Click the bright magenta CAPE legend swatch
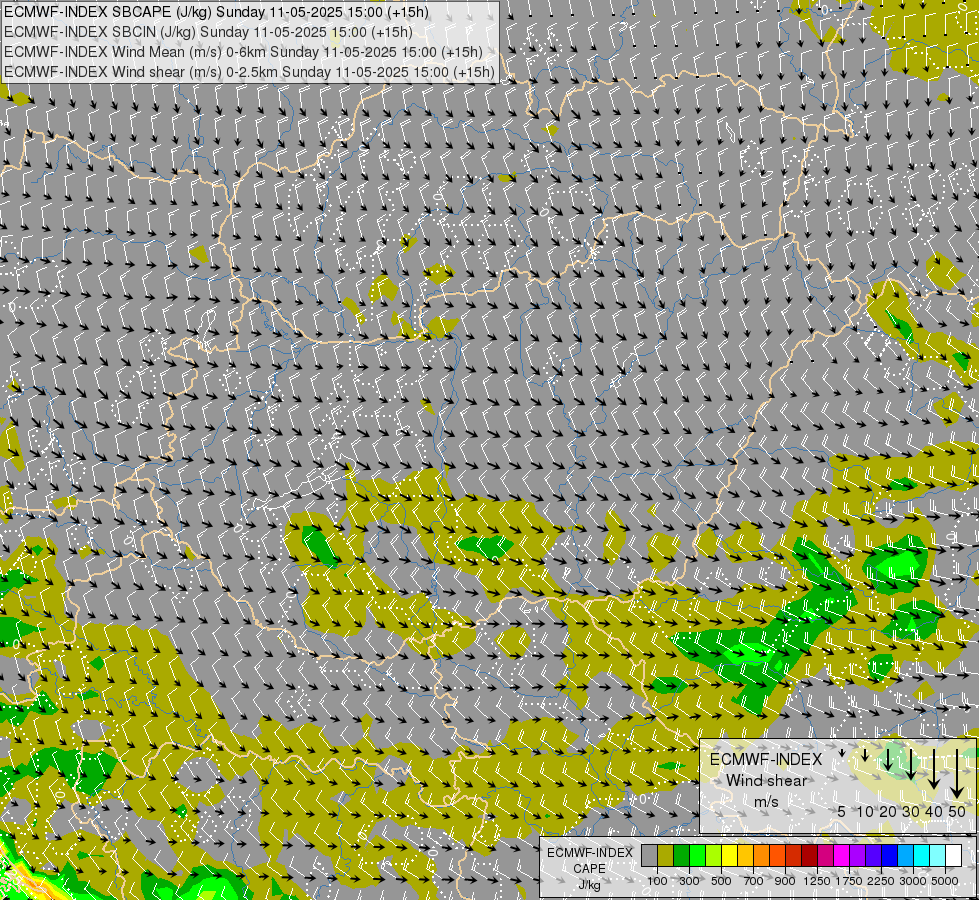 click(842, 856)
